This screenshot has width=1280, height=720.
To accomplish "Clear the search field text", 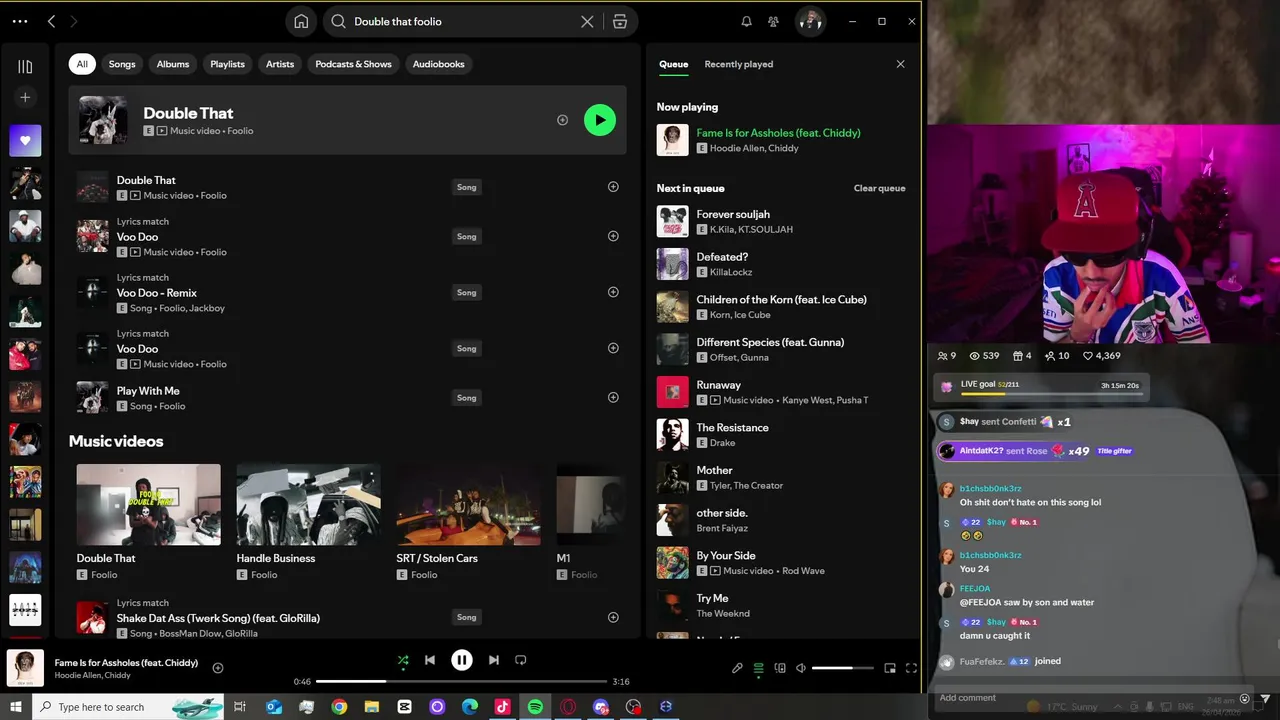I will click(587, 21).
